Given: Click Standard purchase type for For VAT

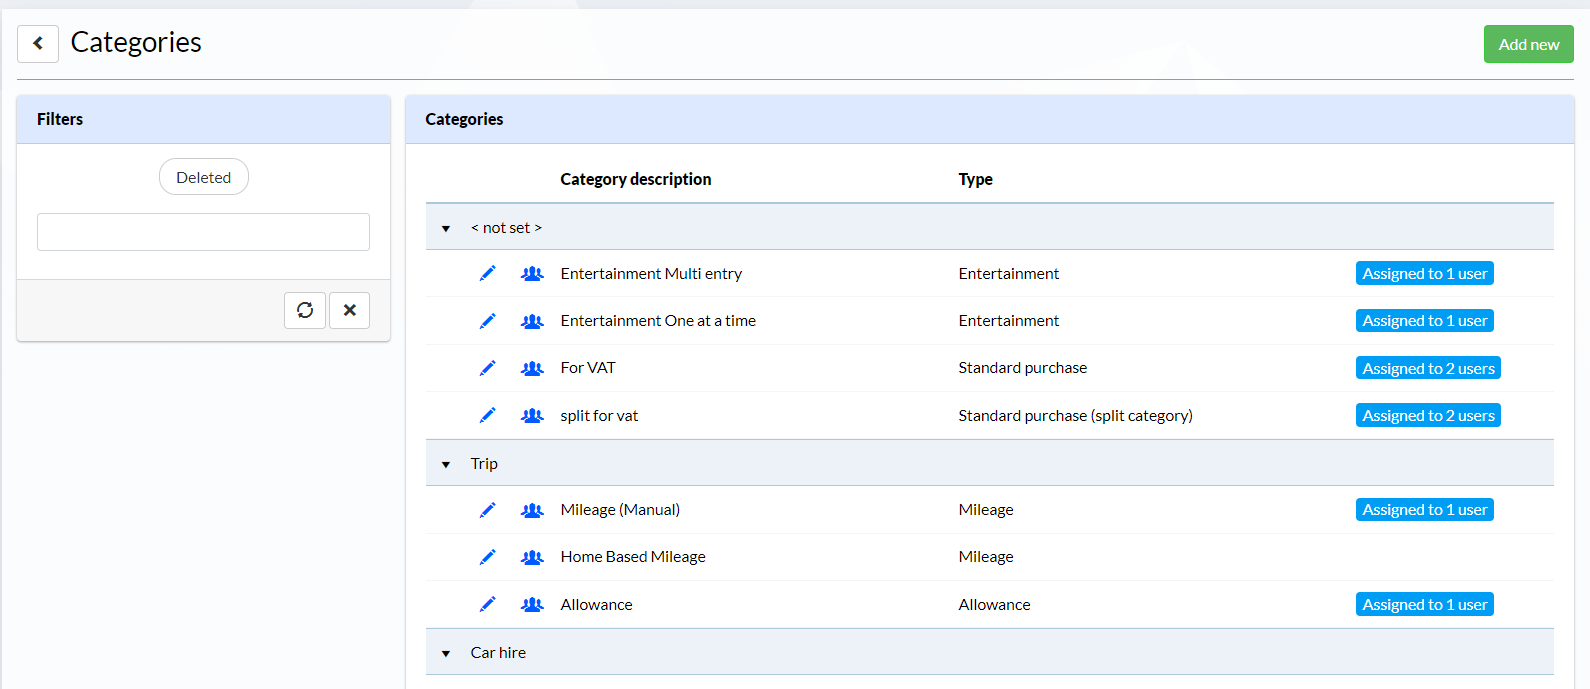Looking at the screenshot, I should coord(1022,368).
